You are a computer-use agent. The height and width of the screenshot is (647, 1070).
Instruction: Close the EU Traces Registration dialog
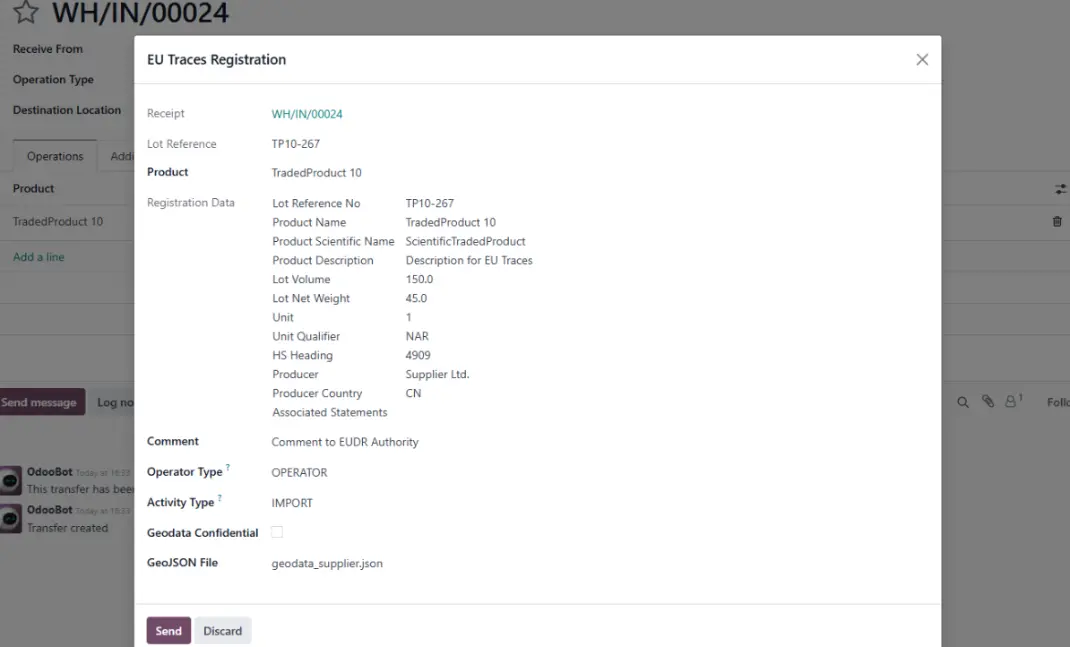(x=921, y=60)
